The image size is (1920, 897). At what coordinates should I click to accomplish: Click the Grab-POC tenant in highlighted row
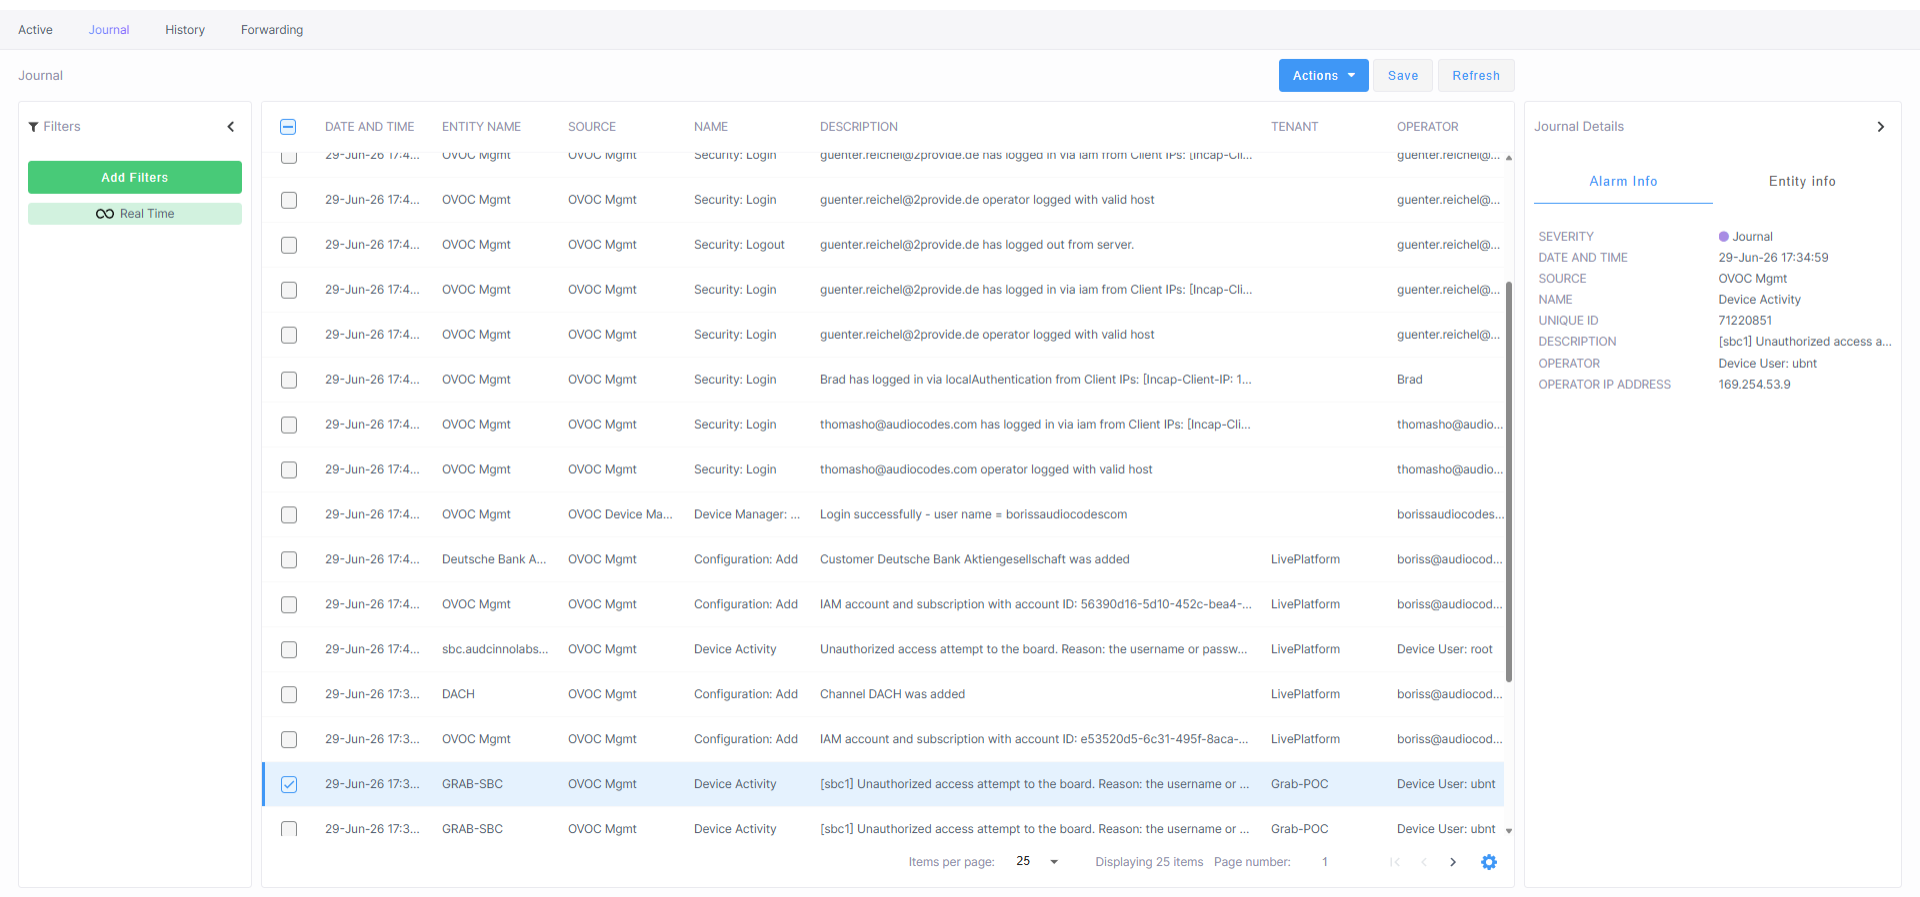1300,784
